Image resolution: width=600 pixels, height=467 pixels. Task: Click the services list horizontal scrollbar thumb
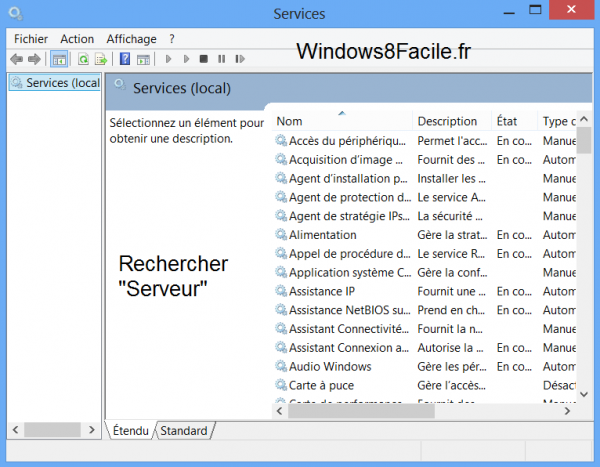click(x=361, y=411)
